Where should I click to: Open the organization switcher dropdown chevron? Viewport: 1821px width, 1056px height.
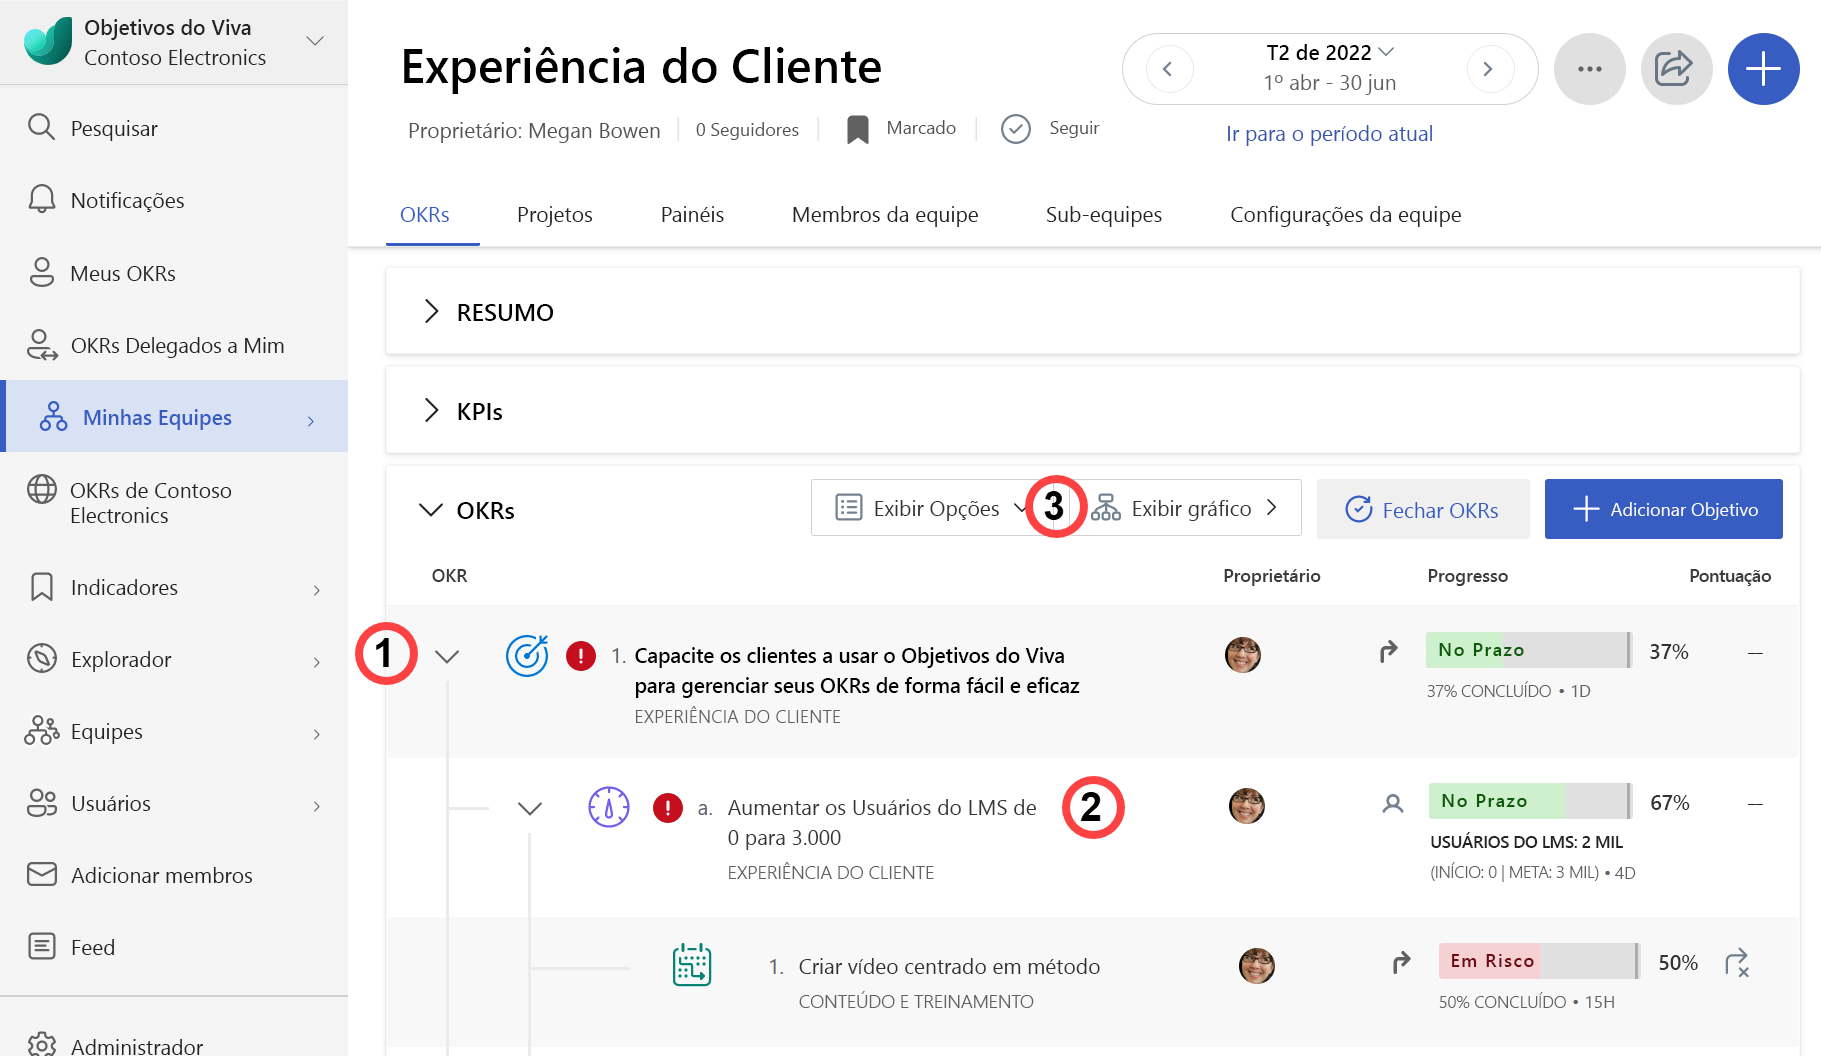[x=315, y=41]
